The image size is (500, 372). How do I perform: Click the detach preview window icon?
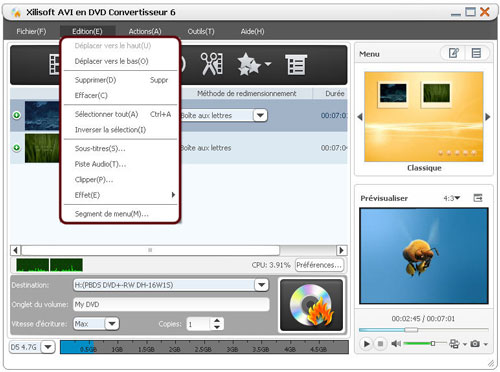coord(478,198)
